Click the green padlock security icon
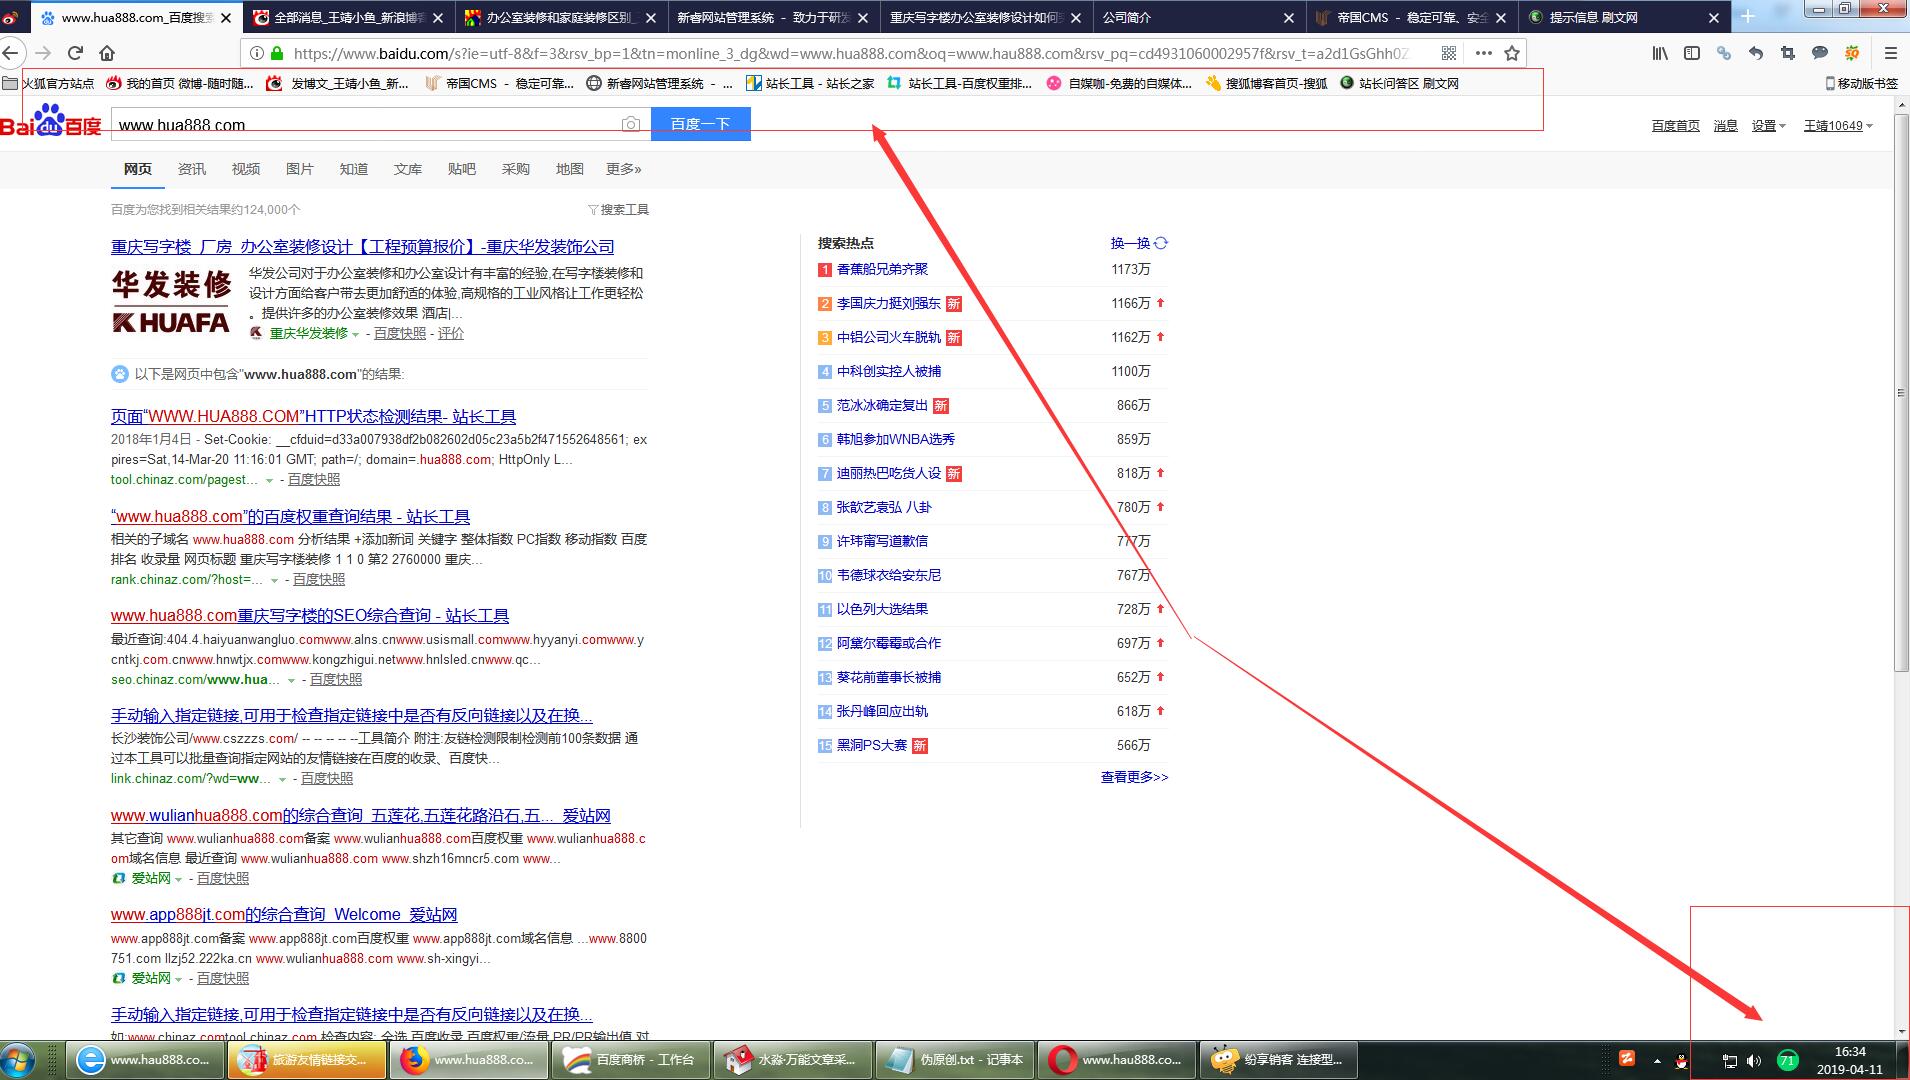This screenshot has width=1910, height=1080. pyautogui.click(x=277, y=53)
